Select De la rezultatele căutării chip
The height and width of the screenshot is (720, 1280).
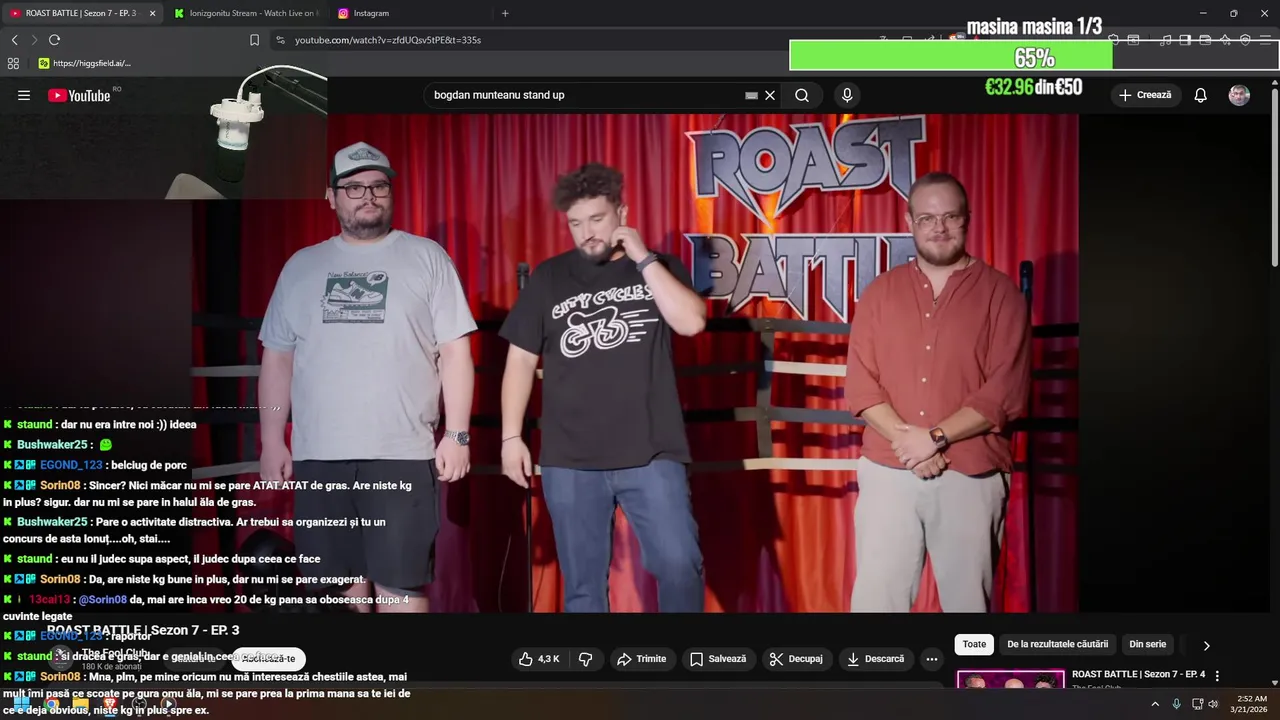1057,645
